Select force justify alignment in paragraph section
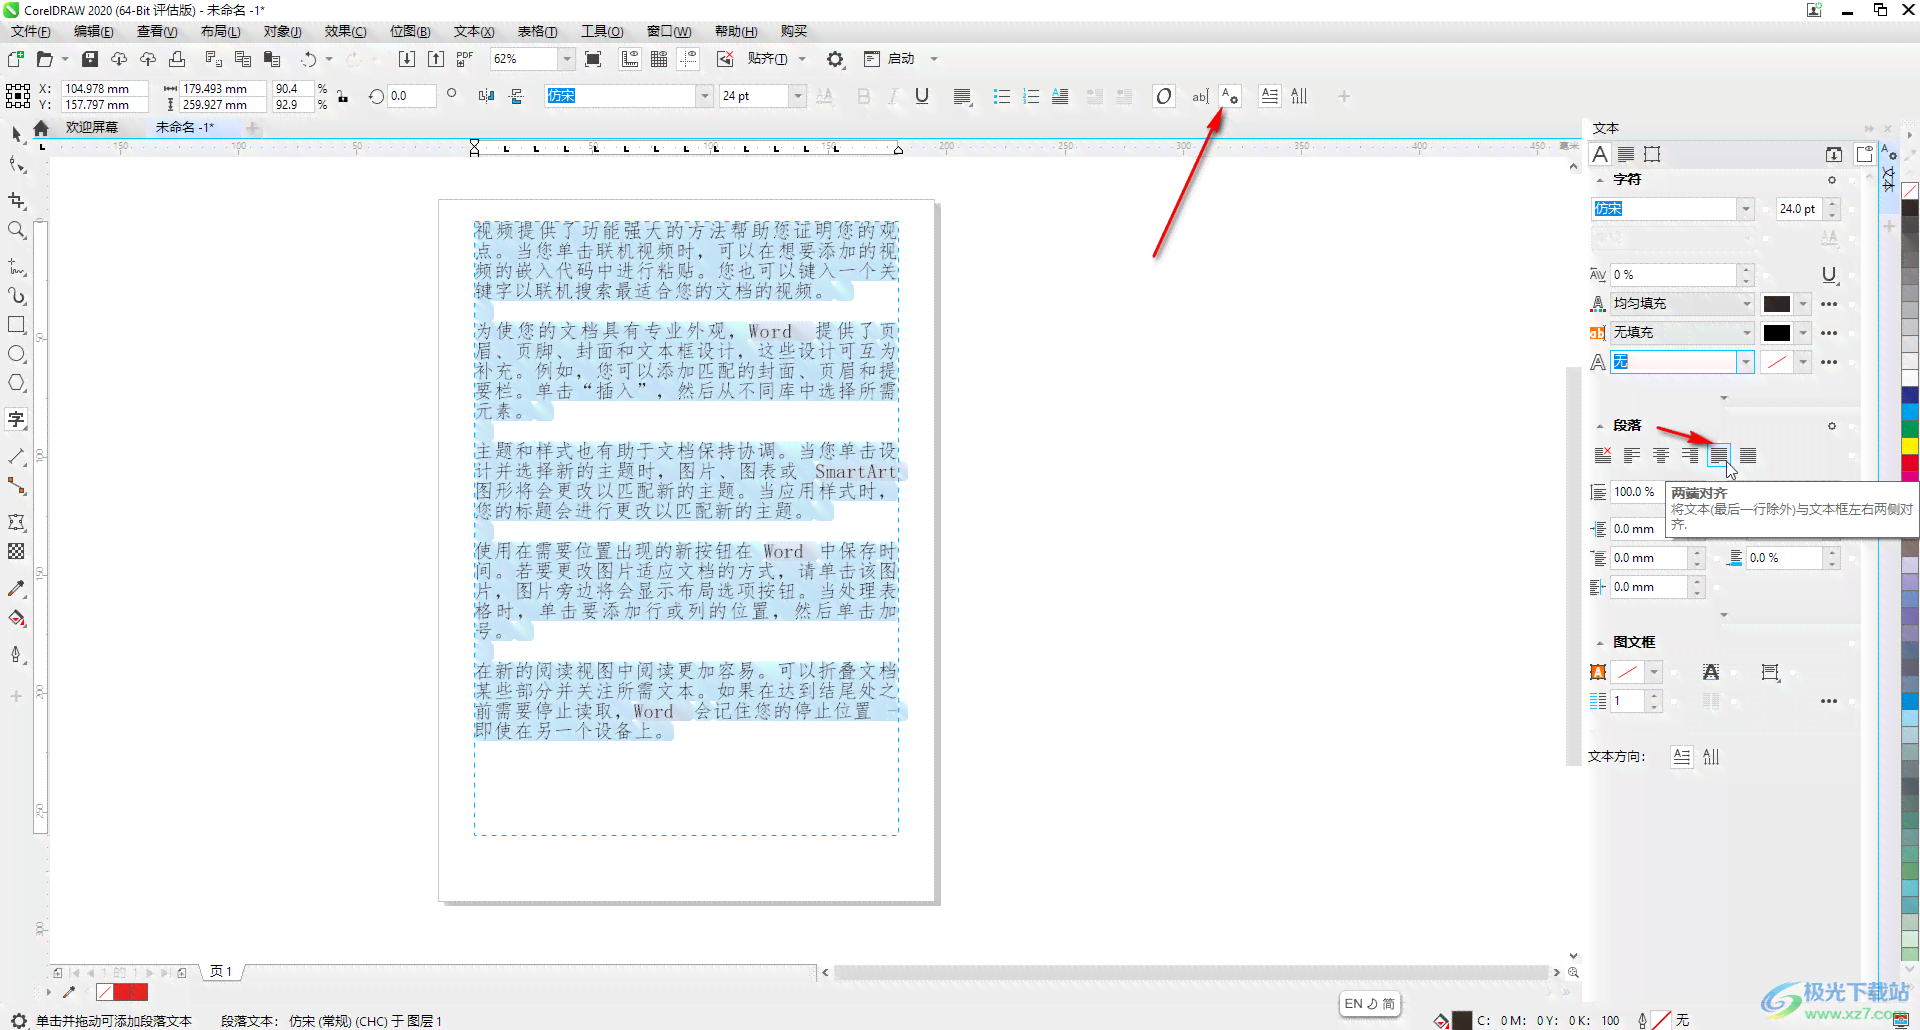Screen dimensions: 1920x1030 click(1748, 455)
